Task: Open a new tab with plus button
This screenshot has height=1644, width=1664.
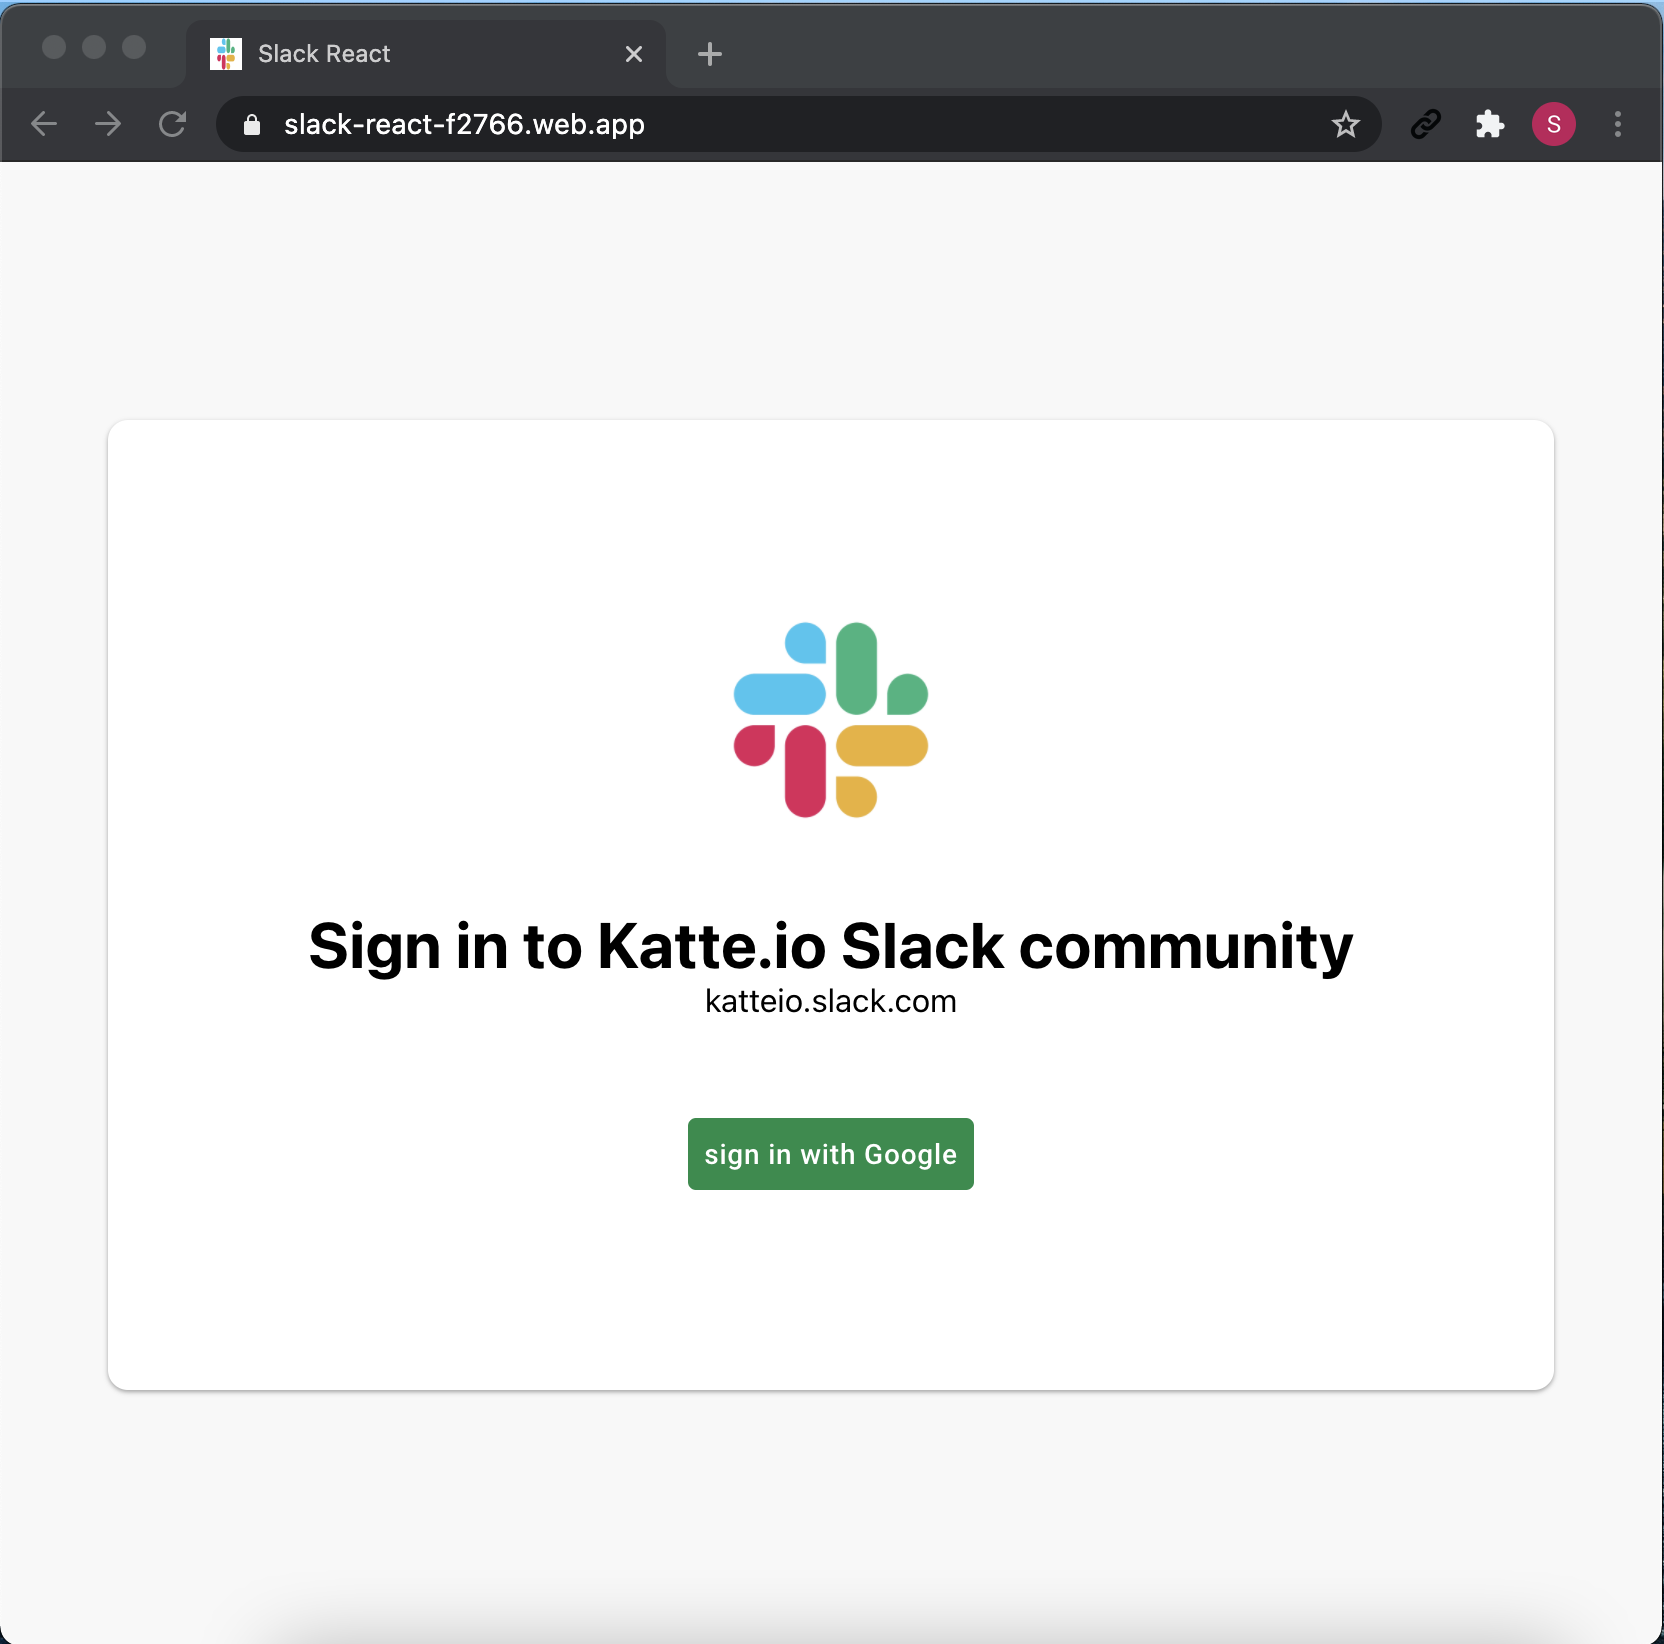Action: [710, 54]
